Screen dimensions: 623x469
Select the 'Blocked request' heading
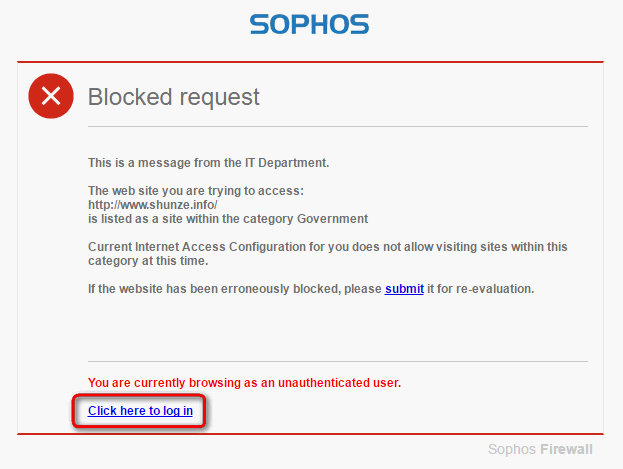coord(174,97)
